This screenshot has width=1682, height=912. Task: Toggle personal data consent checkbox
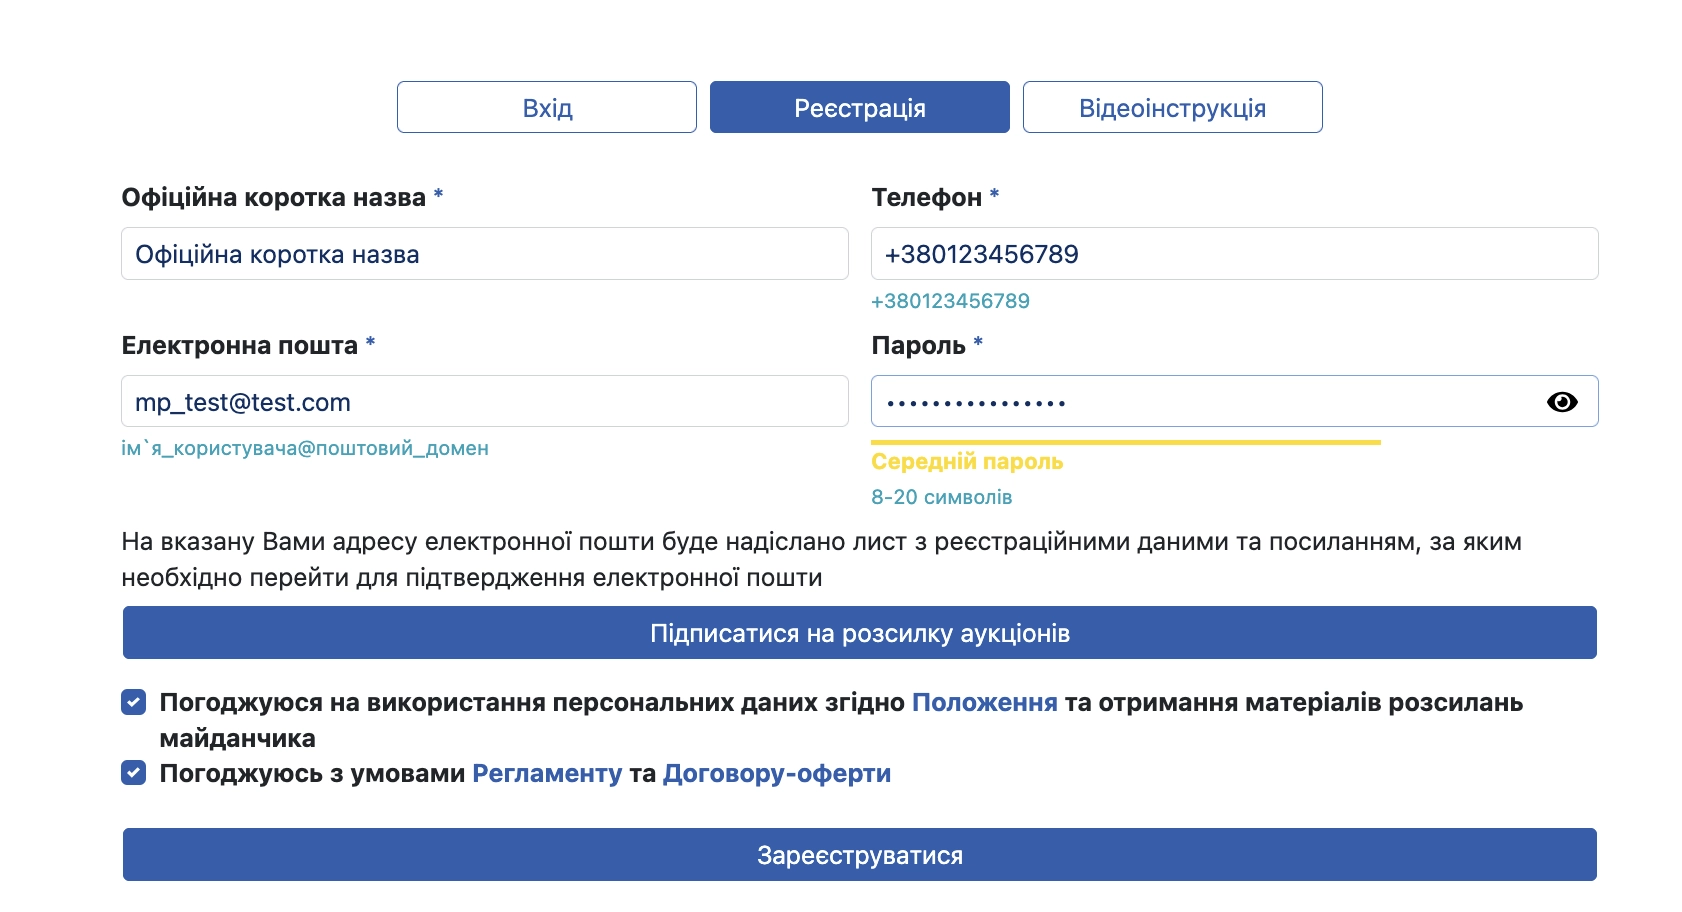point(134,702)
